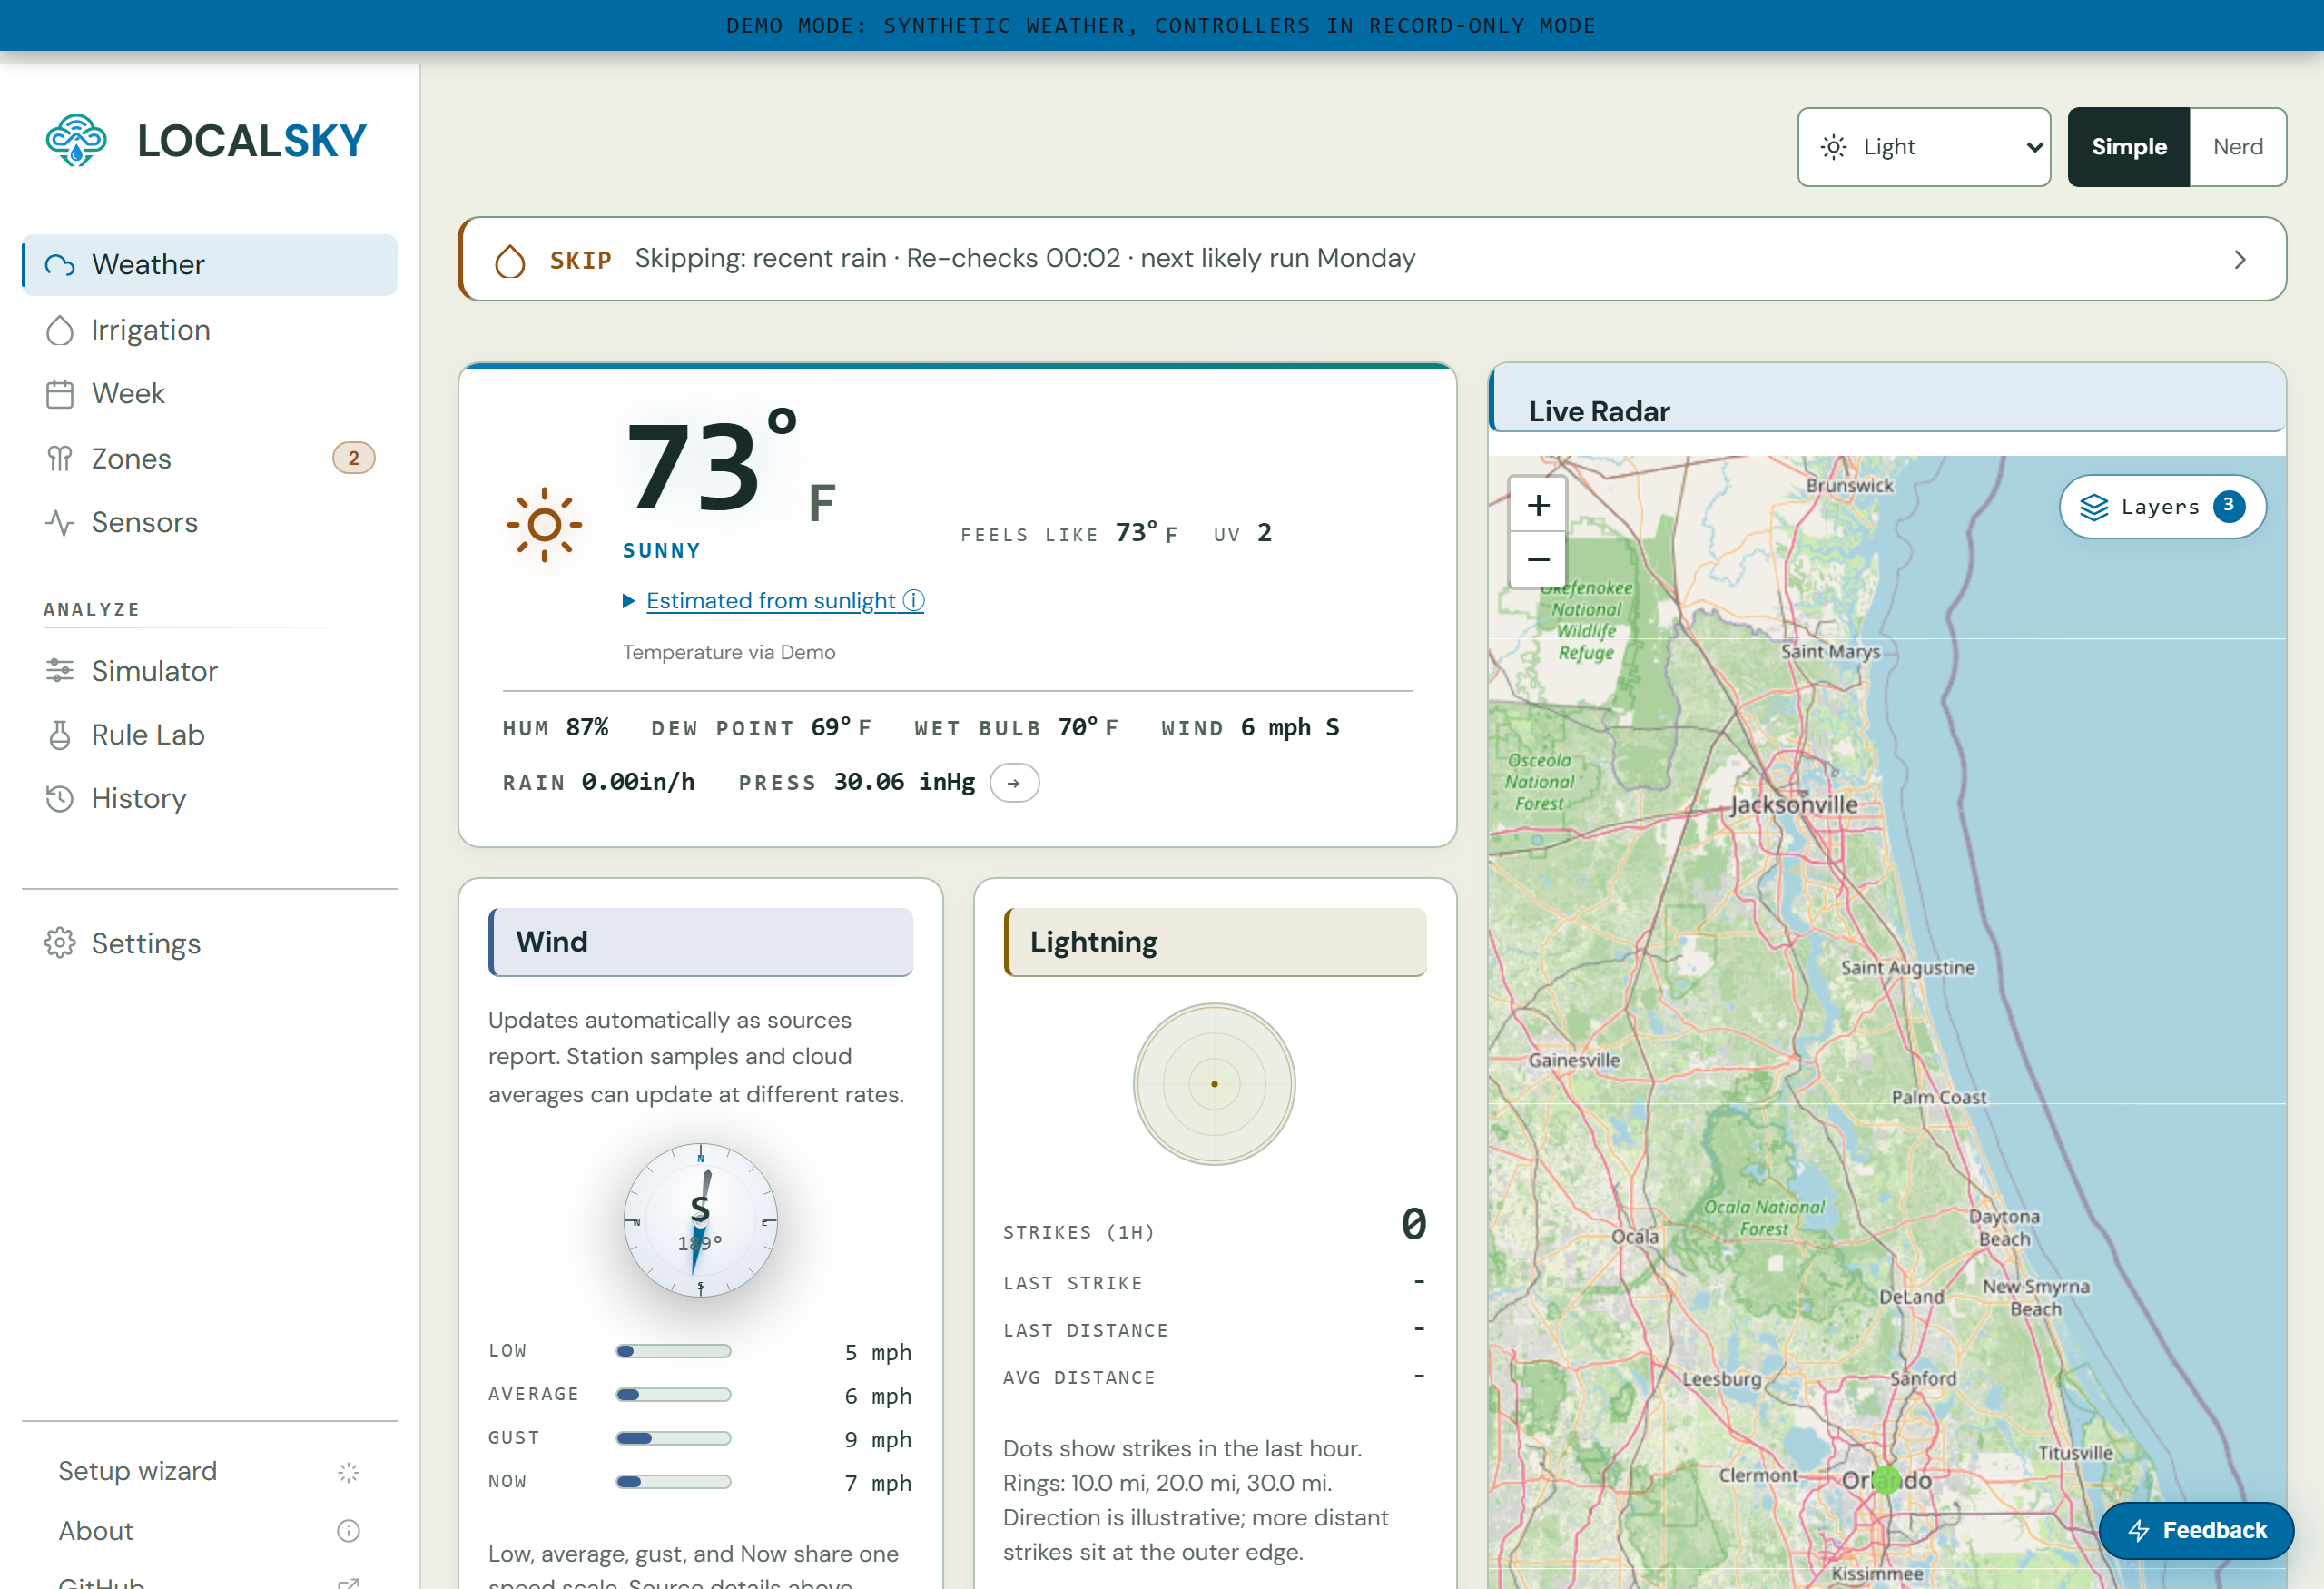Screen dimensions: 2324x1589
Task: Open the Irrigation page in sidebar
Action: point(210,330)
